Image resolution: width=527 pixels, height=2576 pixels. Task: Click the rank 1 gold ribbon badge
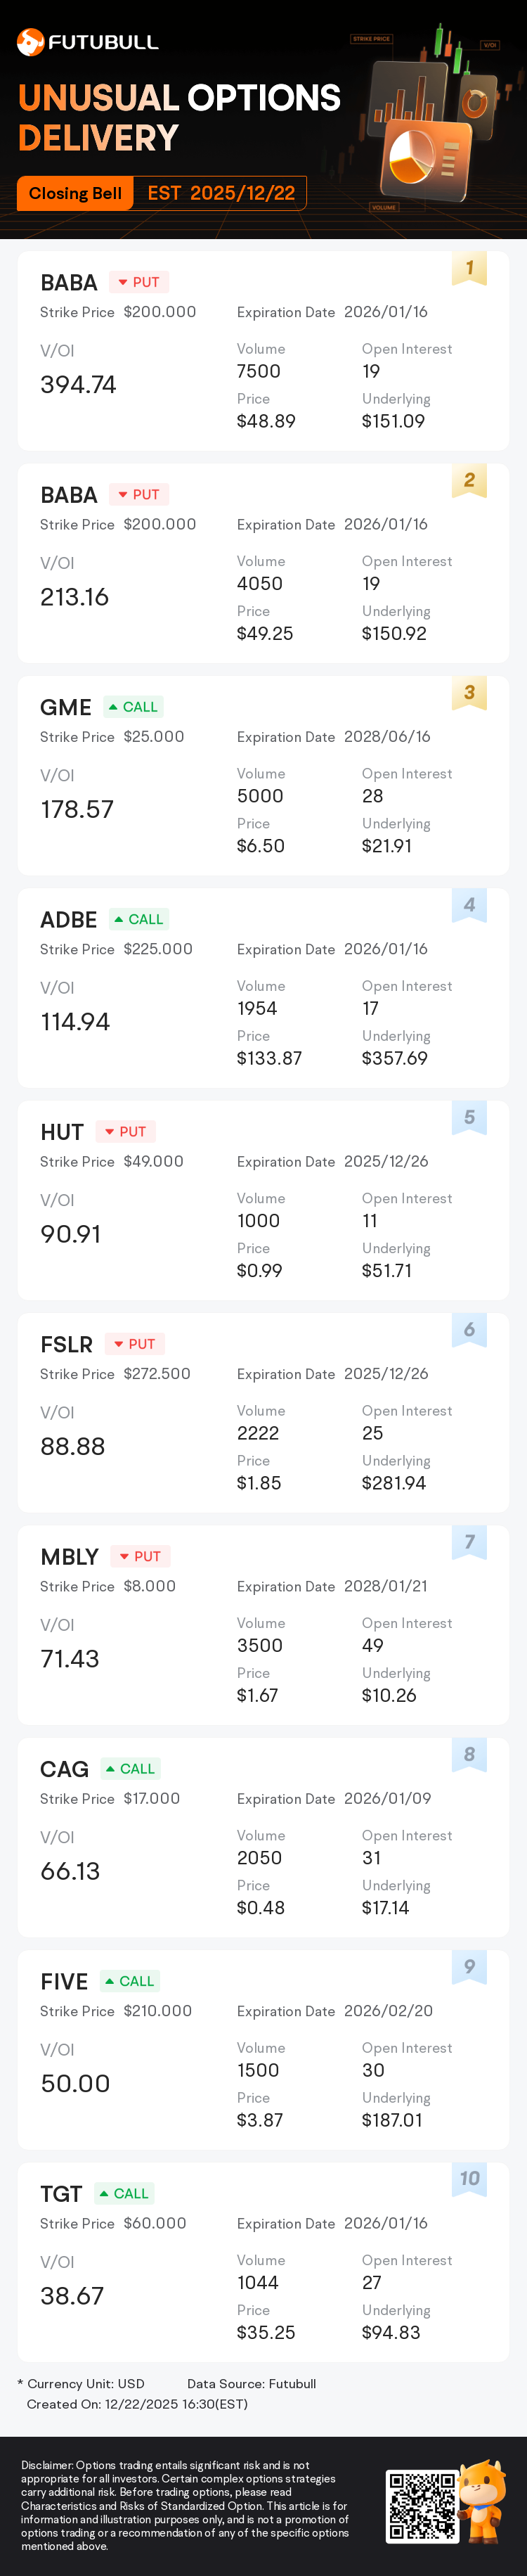(469, 268)
